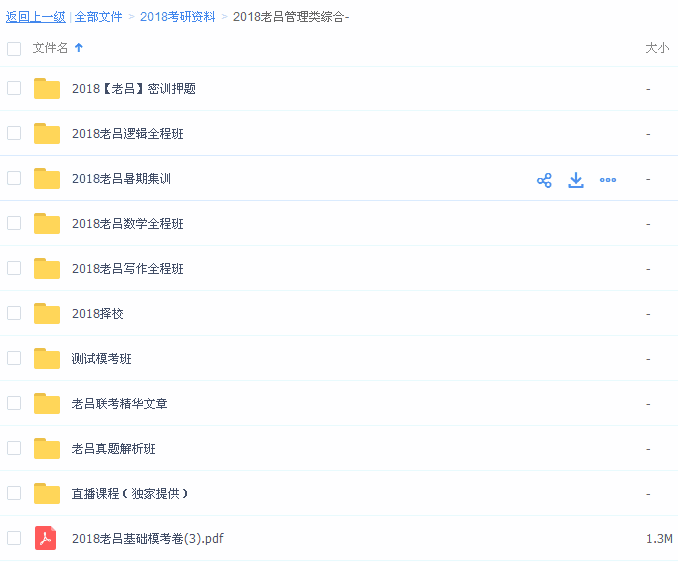678x562 pixels.
Task: Check the box for 2018老吕数学全程班
Action: tap(14, 223)
